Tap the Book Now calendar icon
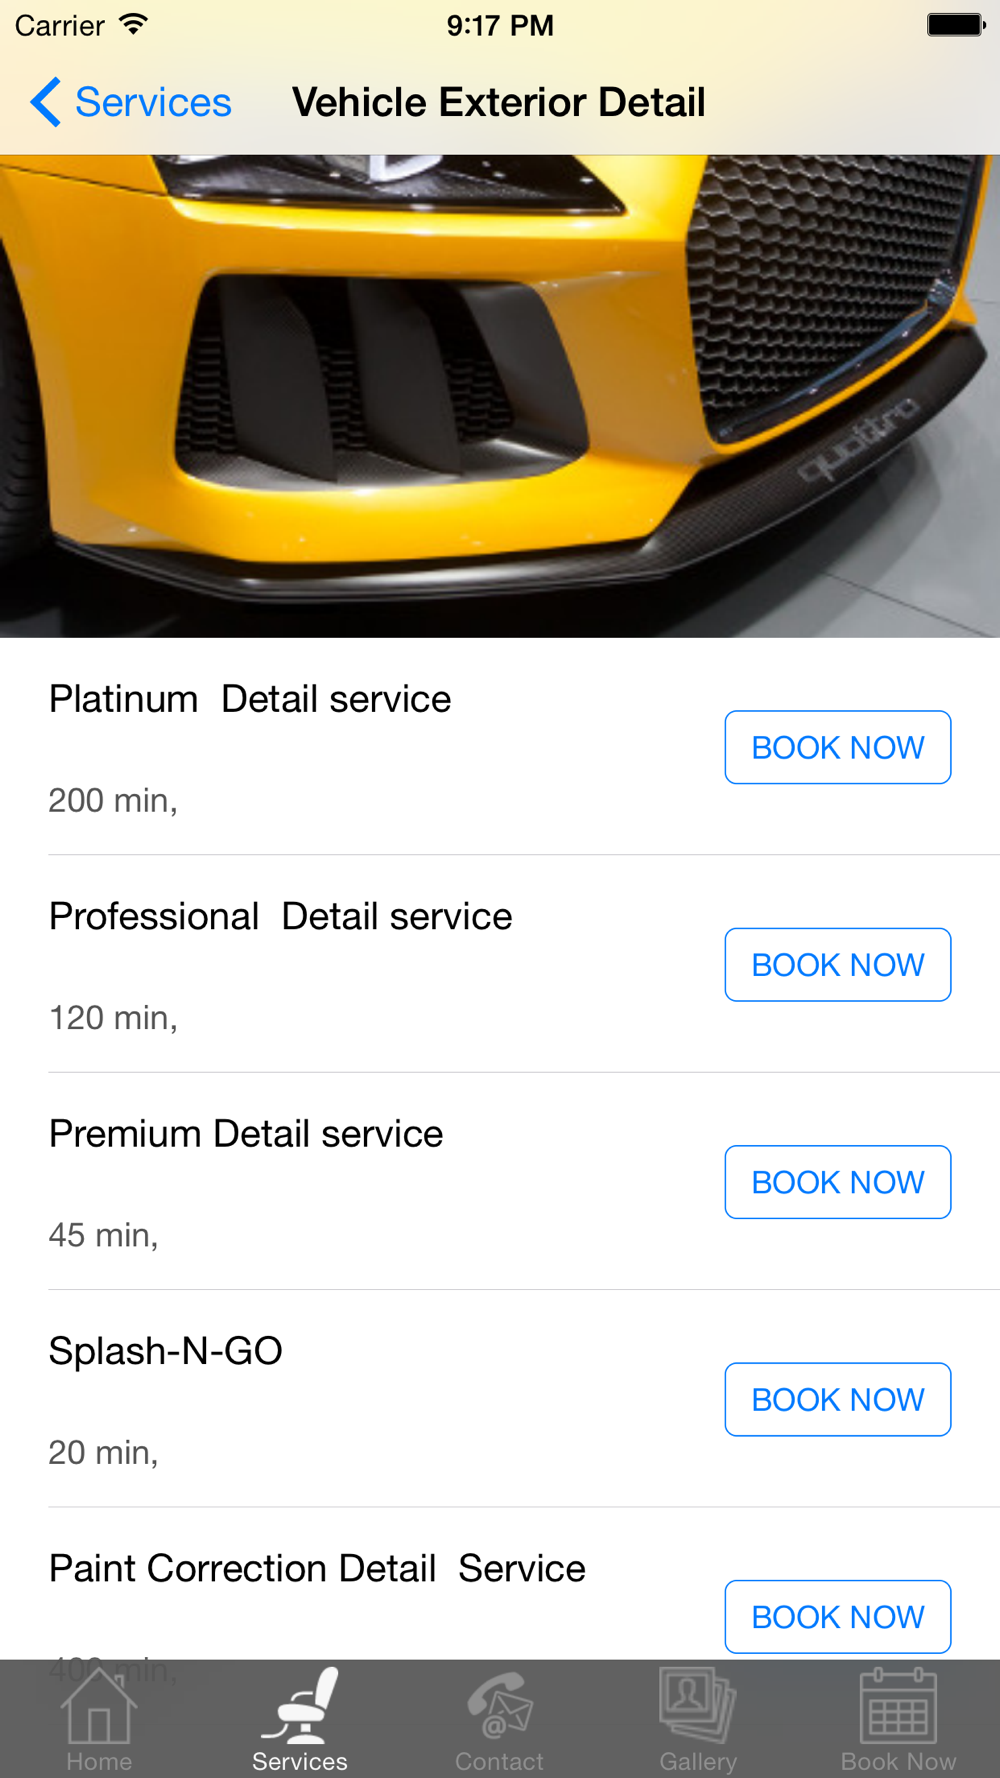This screenshot has width=1000, height=1778. [898, 1708]
